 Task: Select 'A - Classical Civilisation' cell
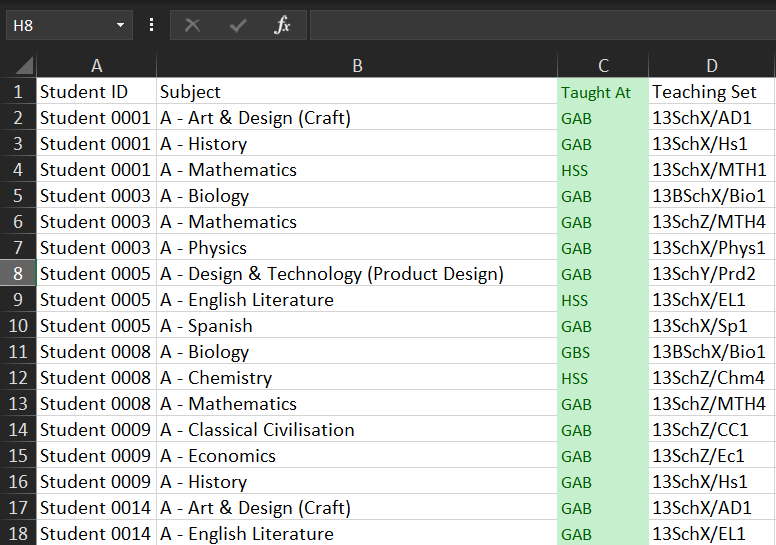(x=357, y=430)
